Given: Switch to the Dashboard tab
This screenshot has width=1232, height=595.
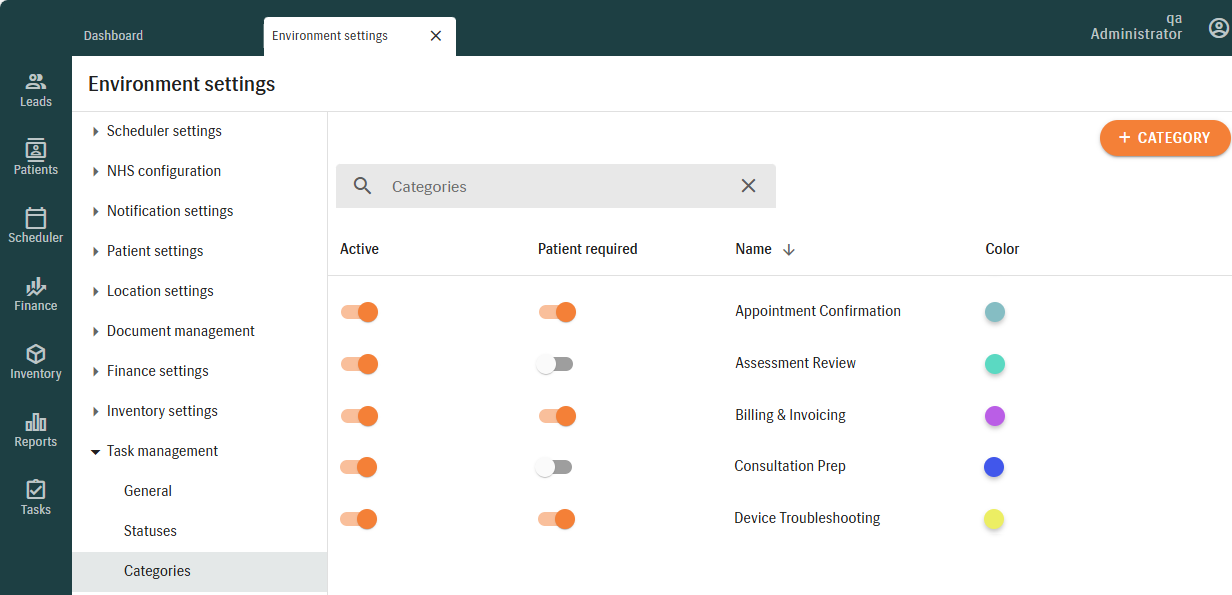Looking at the screenshot, I should [113, 36].
